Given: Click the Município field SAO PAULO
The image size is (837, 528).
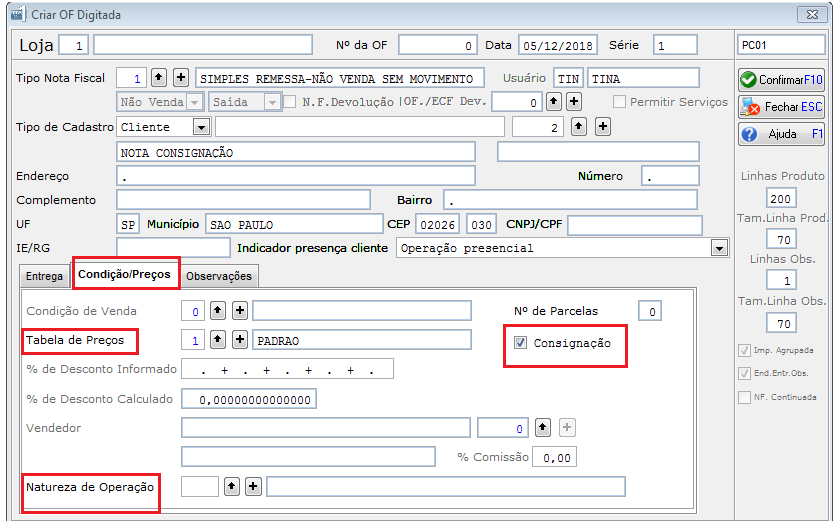Looking at the screenshot, I should [x=294, y=224].
